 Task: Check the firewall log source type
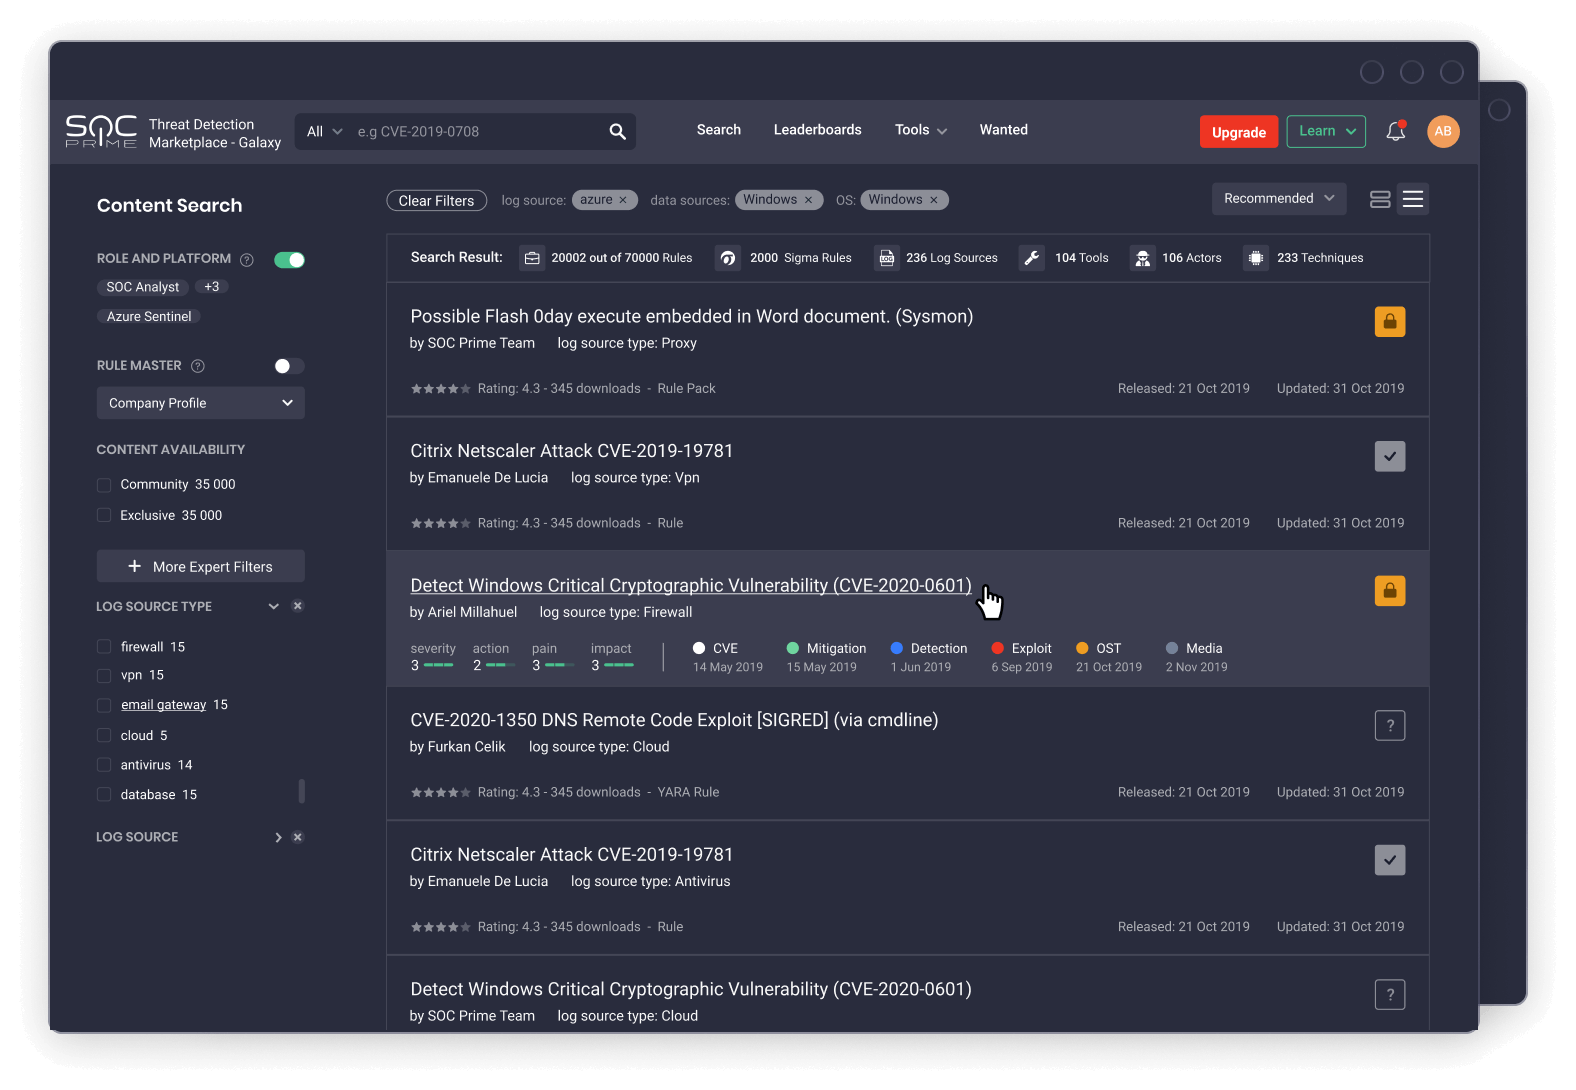coord(104,647)
